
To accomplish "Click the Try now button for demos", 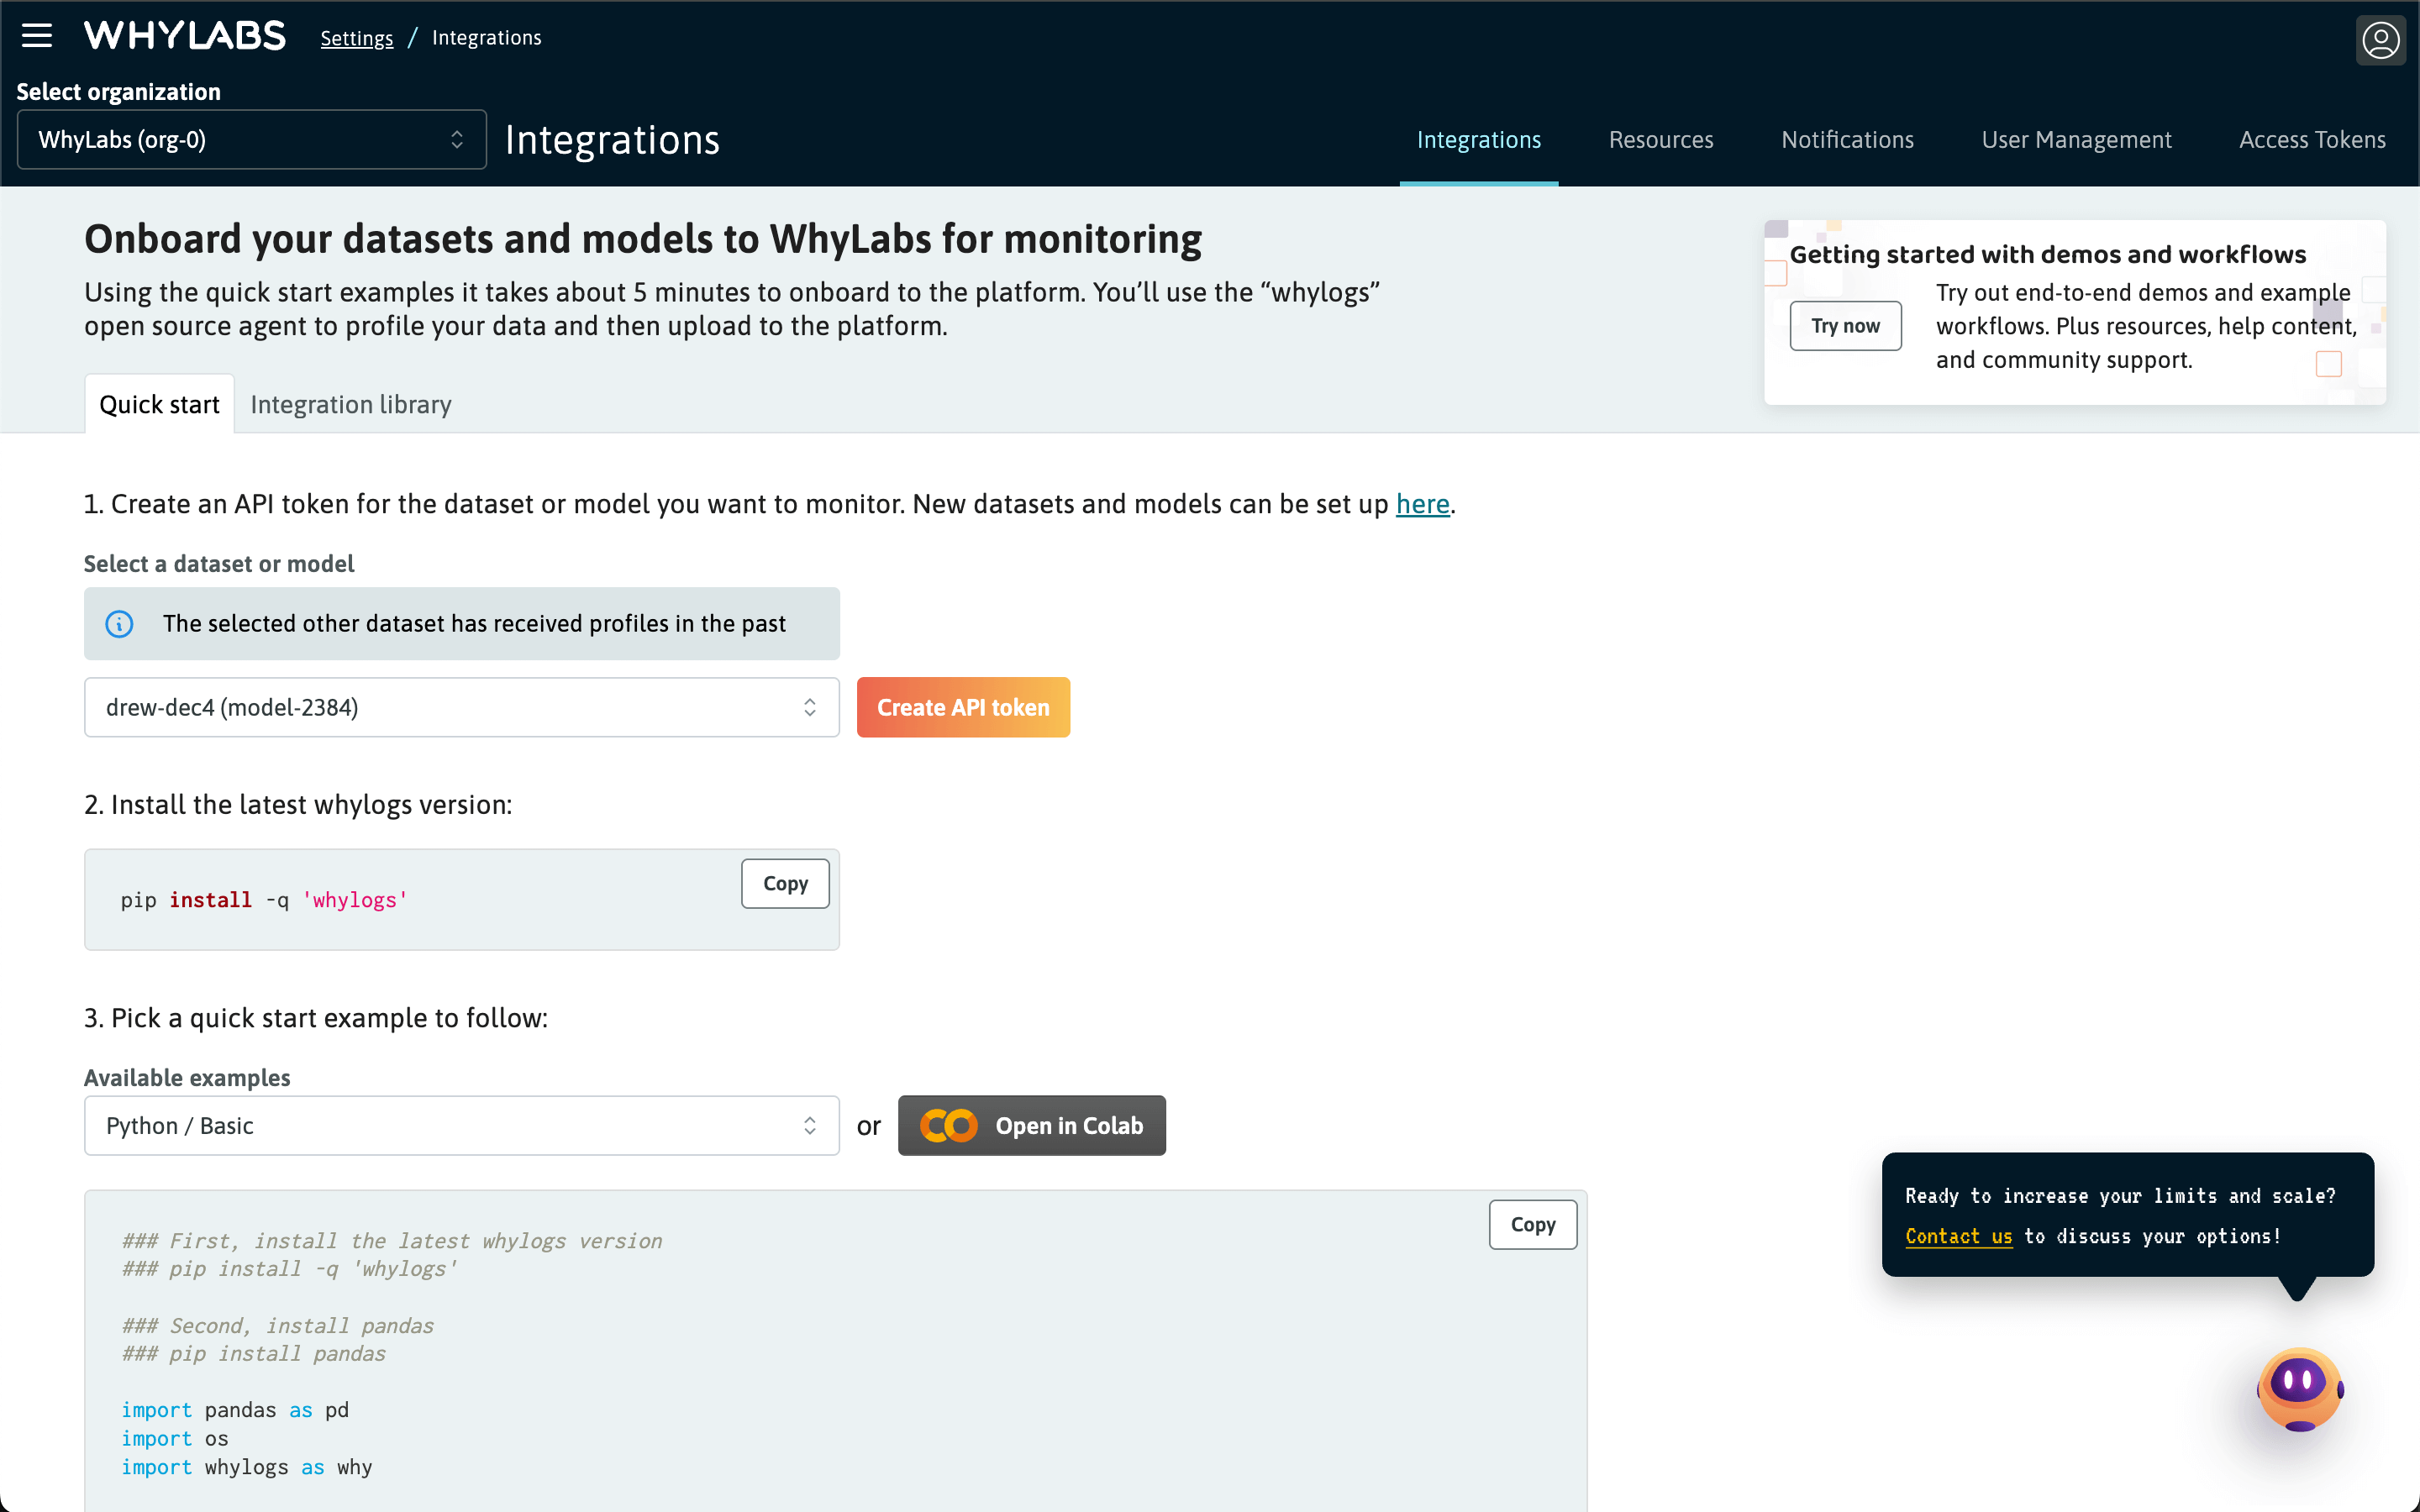I will point(1847,326).
